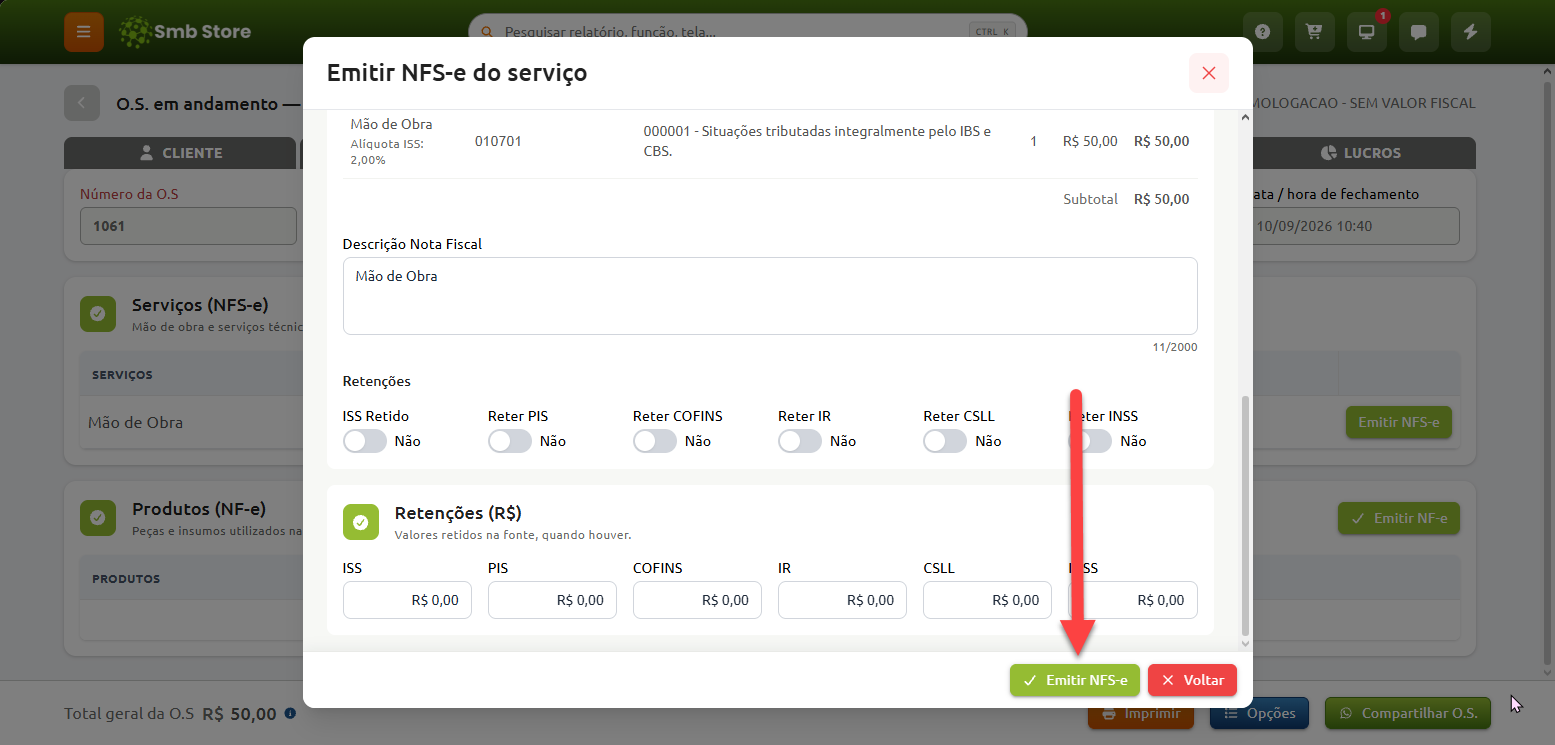Click the check icon beside Produtos (NF-e)
The height and width of the screenshot is (745, 1555).
98,517
